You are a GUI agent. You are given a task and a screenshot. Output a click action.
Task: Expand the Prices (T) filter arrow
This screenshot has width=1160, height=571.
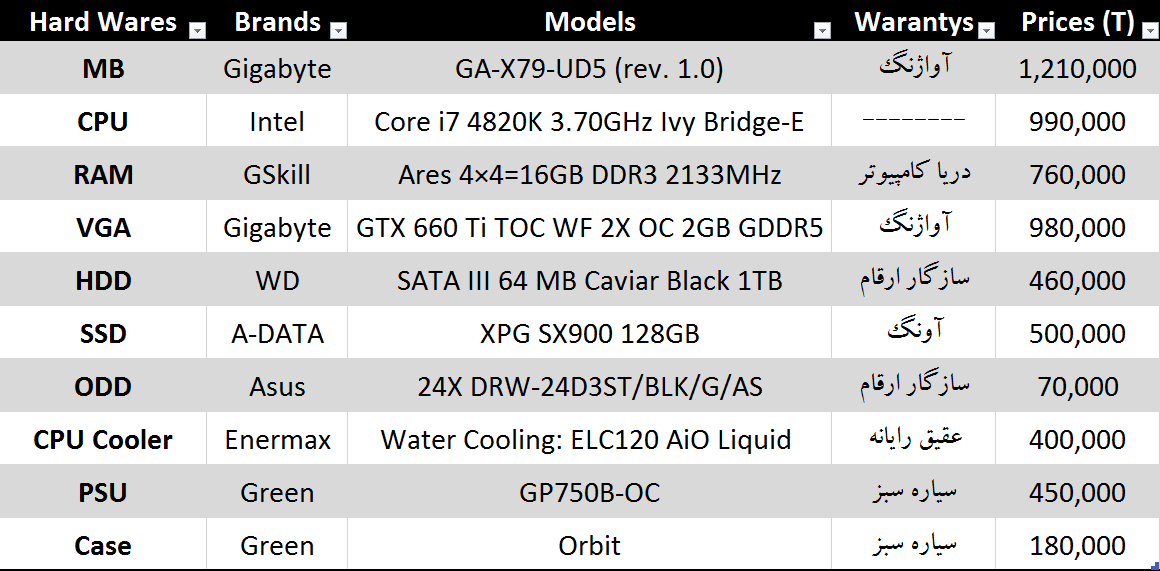(x=1149, y=31)
